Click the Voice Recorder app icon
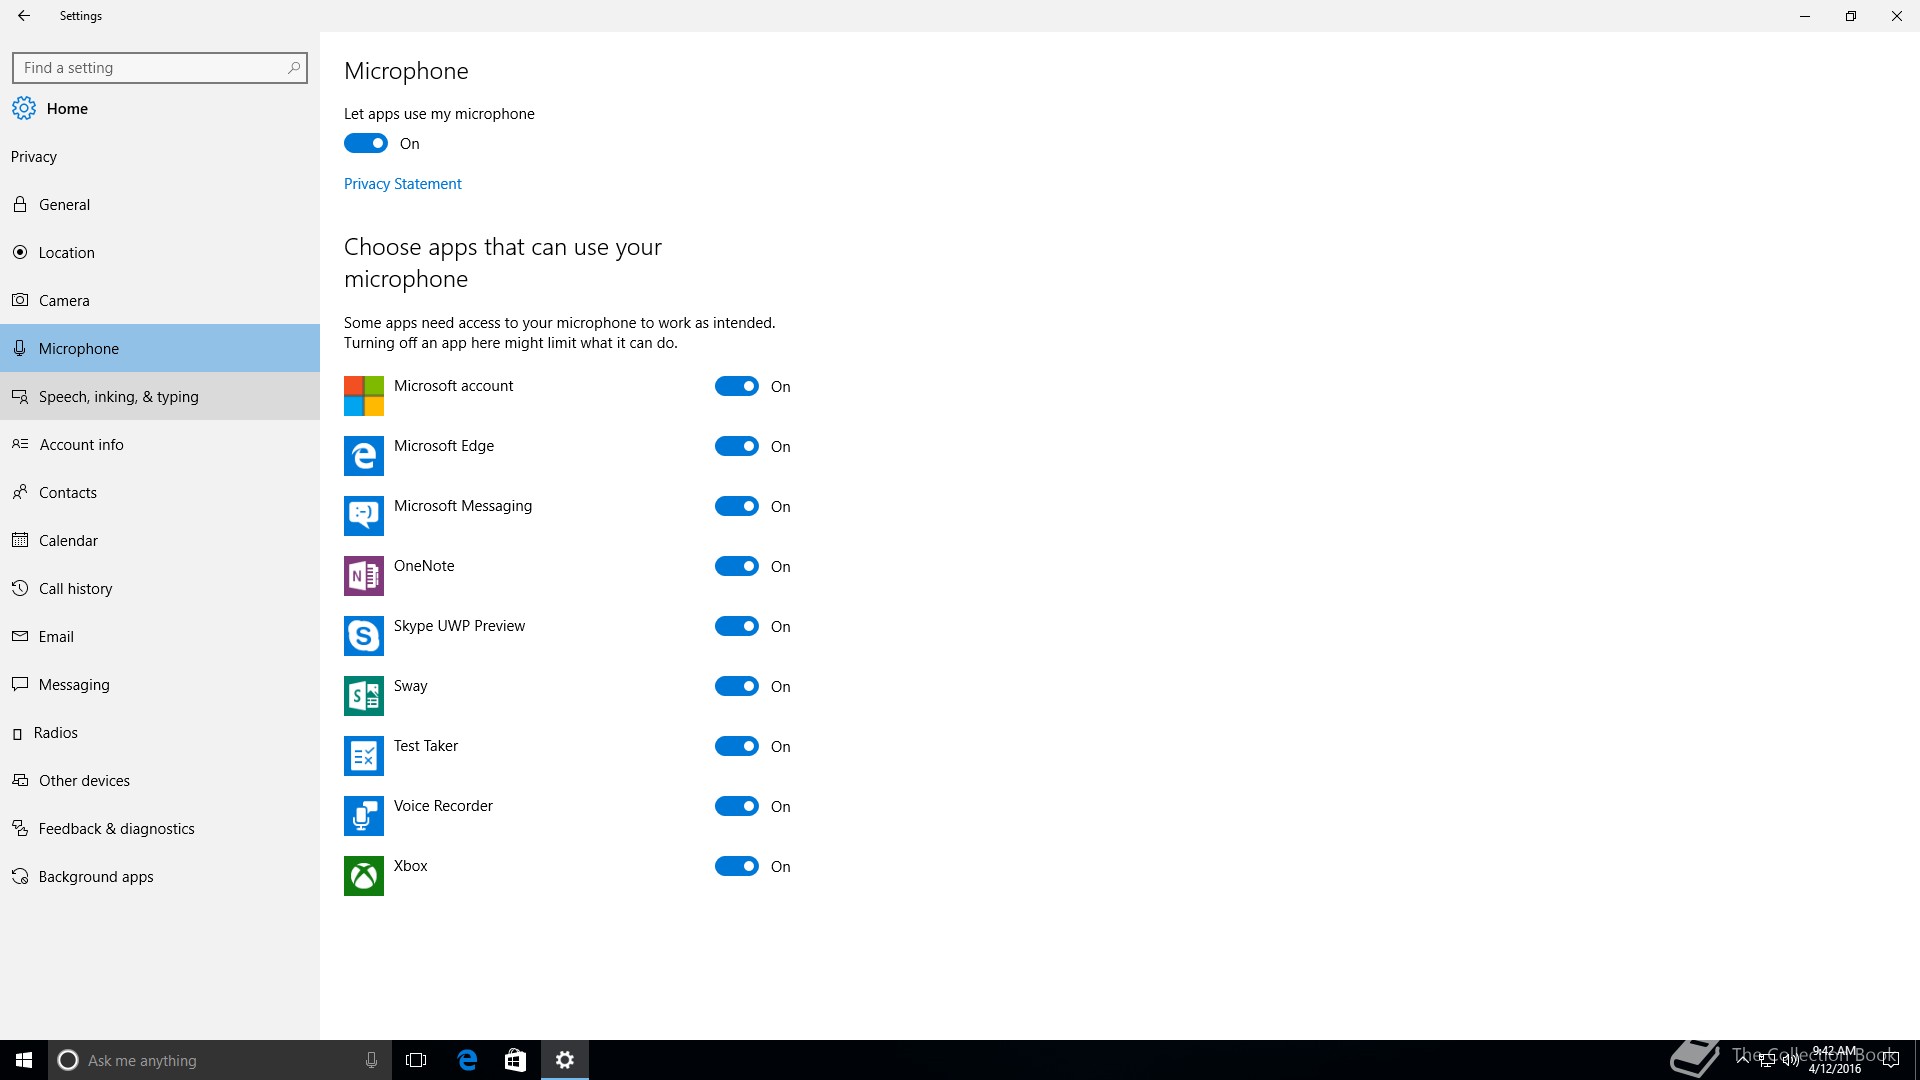This screenshot has width=1920, height=1080. (364, 816)
